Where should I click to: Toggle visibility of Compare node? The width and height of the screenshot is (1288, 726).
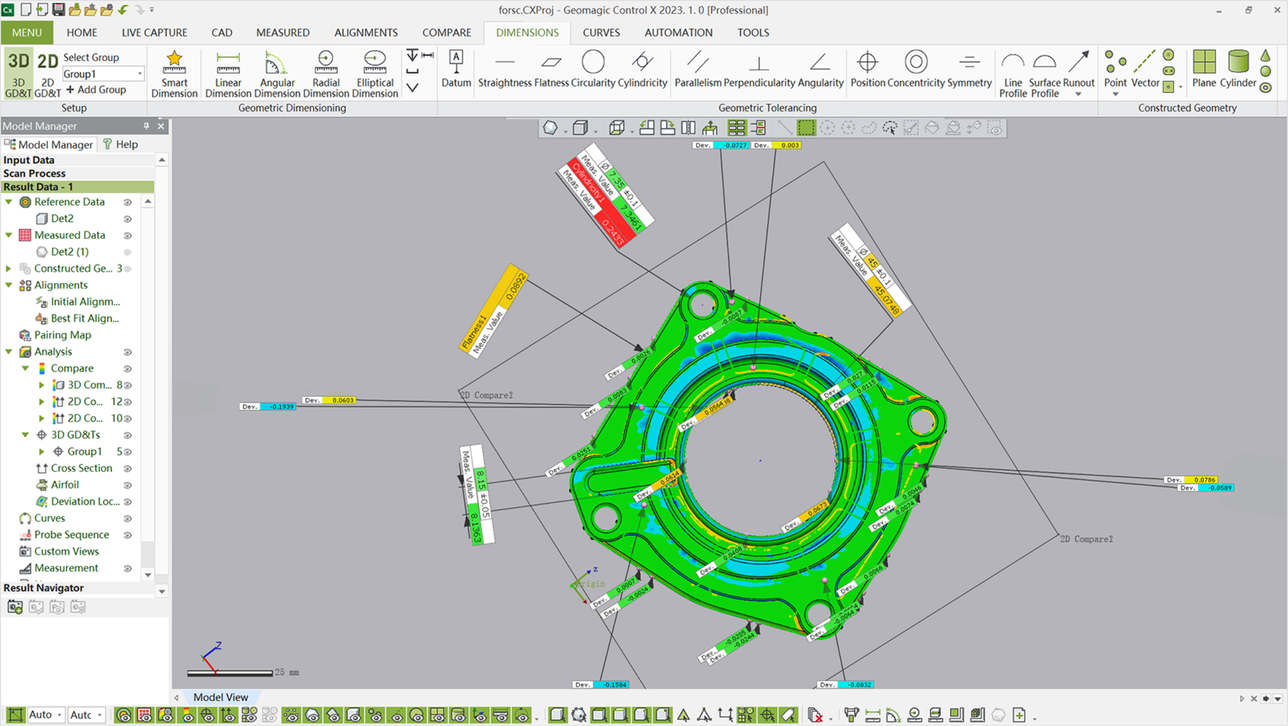pos(128,368)
